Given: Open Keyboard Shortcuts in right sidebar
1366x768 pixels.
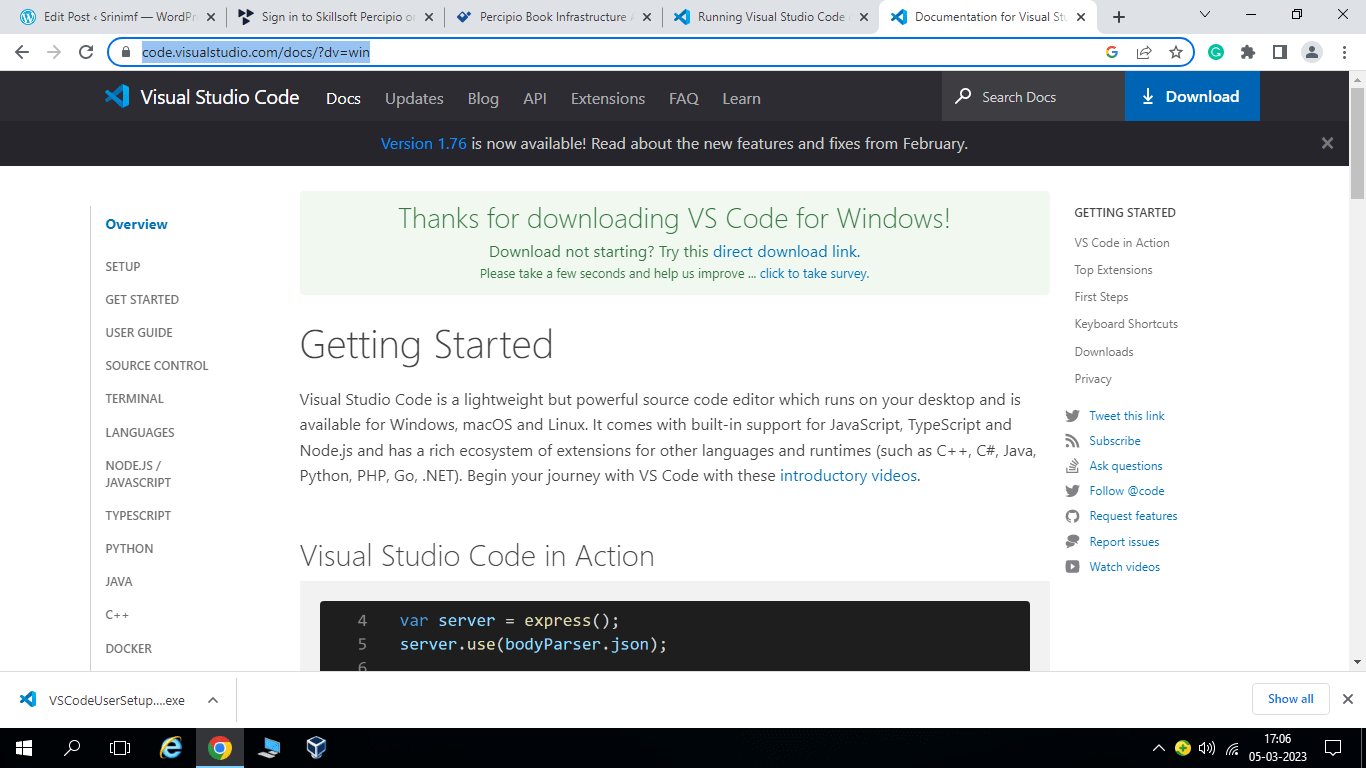Looking at the screenshot, I should 1126,324.
